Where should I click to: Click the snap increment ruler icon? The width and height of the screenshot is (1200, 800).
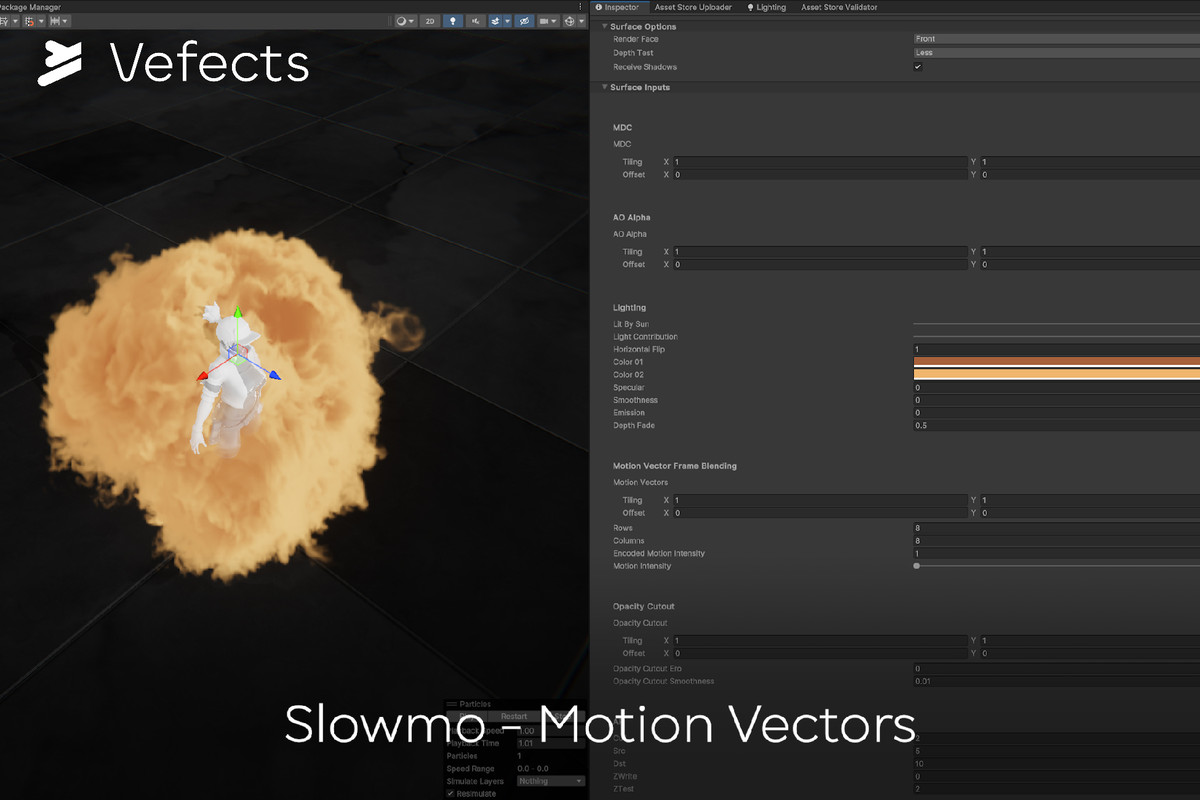(x=55, y=20)
